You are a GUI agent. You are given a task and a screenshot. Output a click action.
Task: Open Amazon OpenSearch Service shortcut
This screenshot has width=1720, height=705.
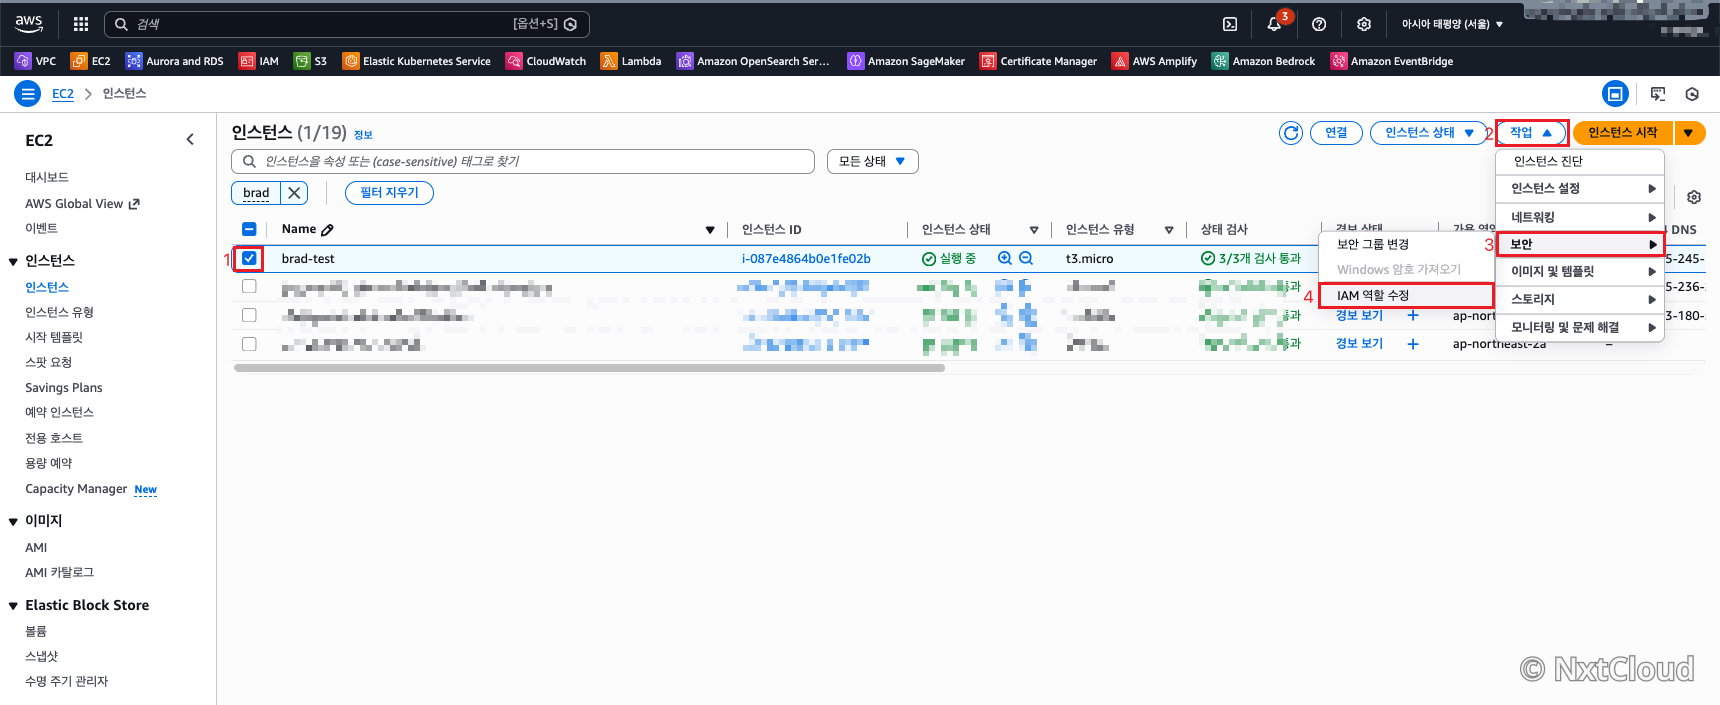753,61
